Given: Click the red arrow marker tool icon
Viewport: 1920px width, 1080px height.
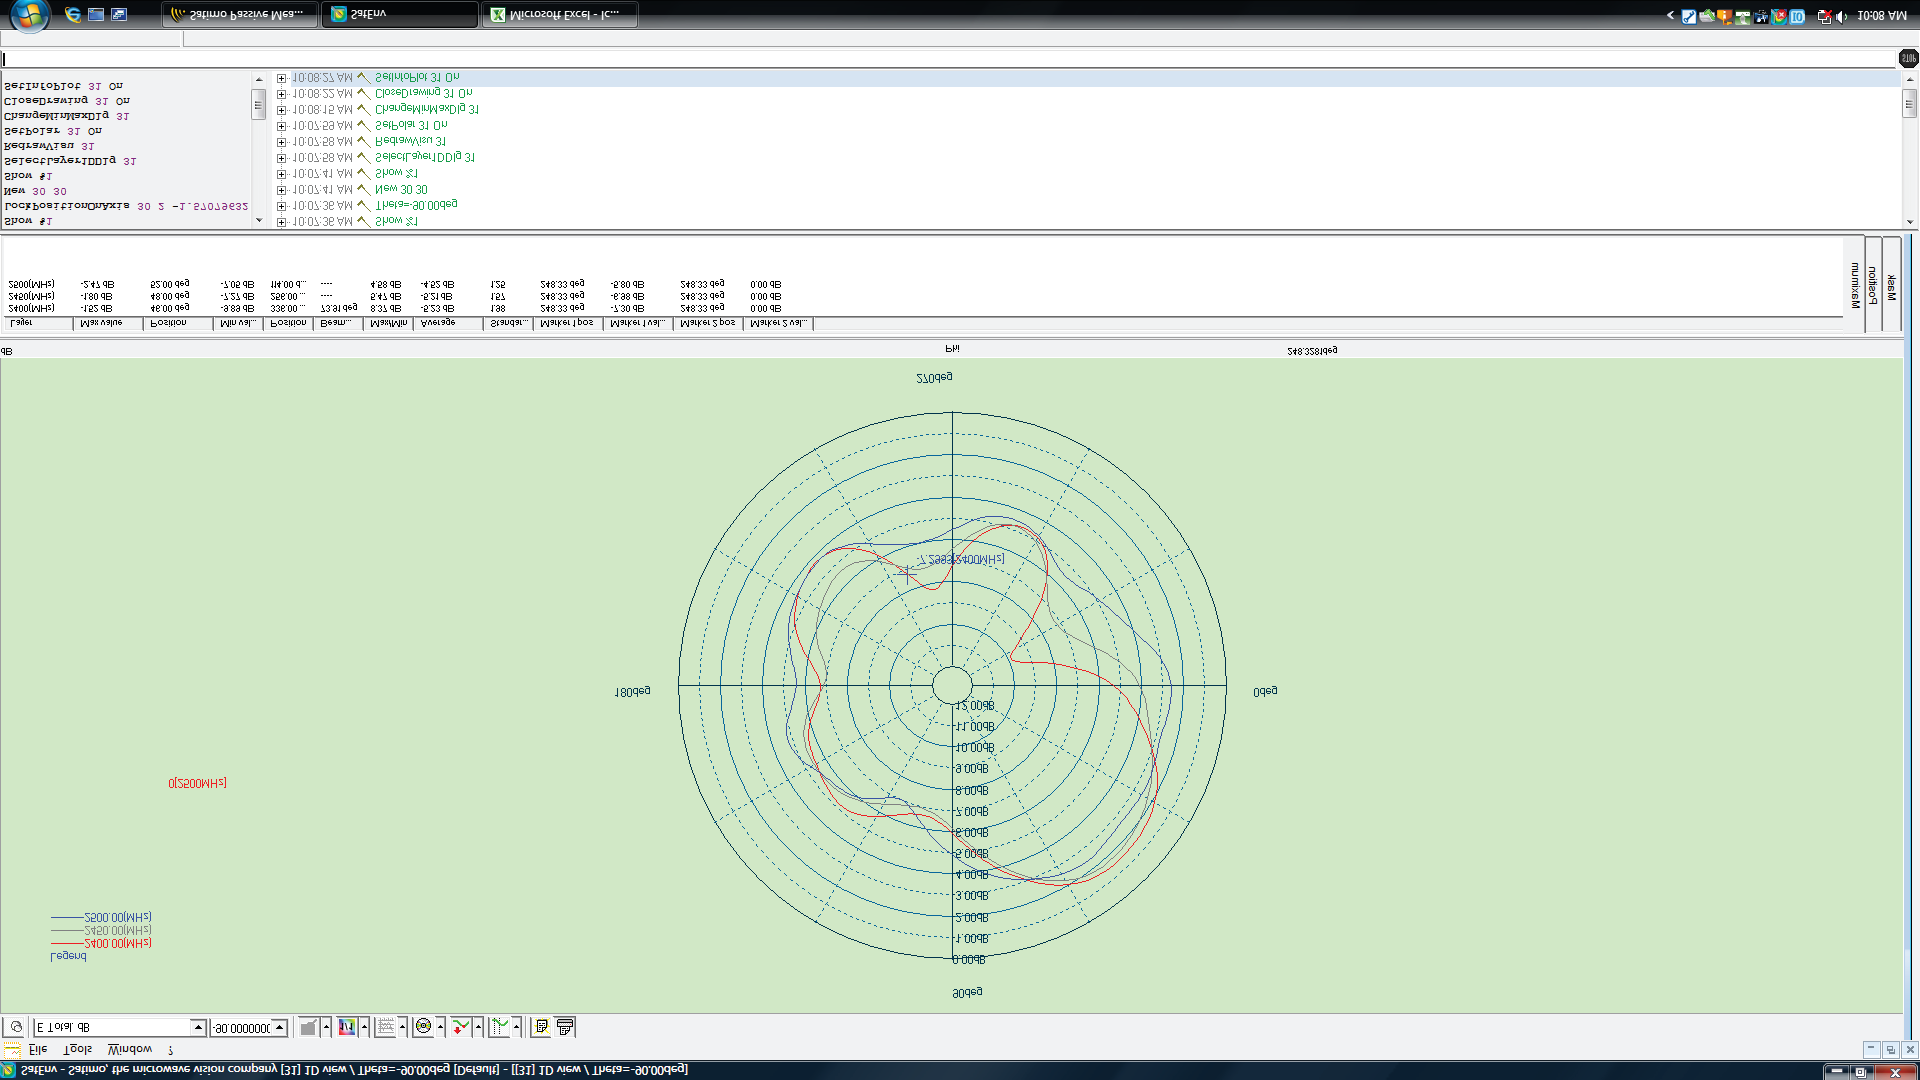Looking at the screenshot, I should click(460, 1027).
